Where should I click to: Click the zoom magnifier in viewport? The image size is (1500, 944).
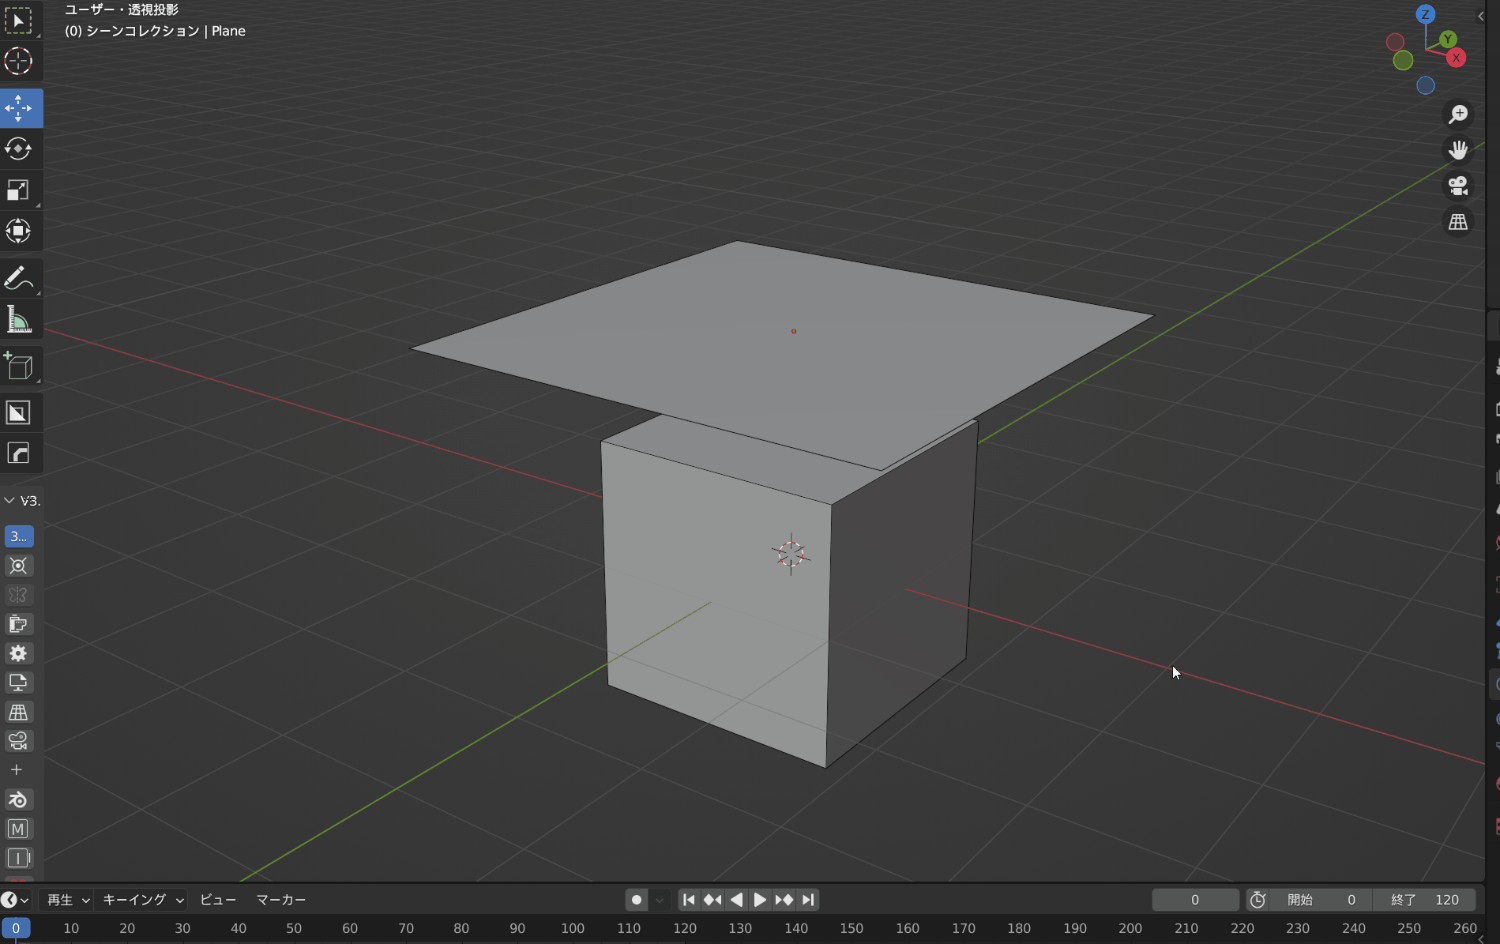click(x=1458, y=114)
